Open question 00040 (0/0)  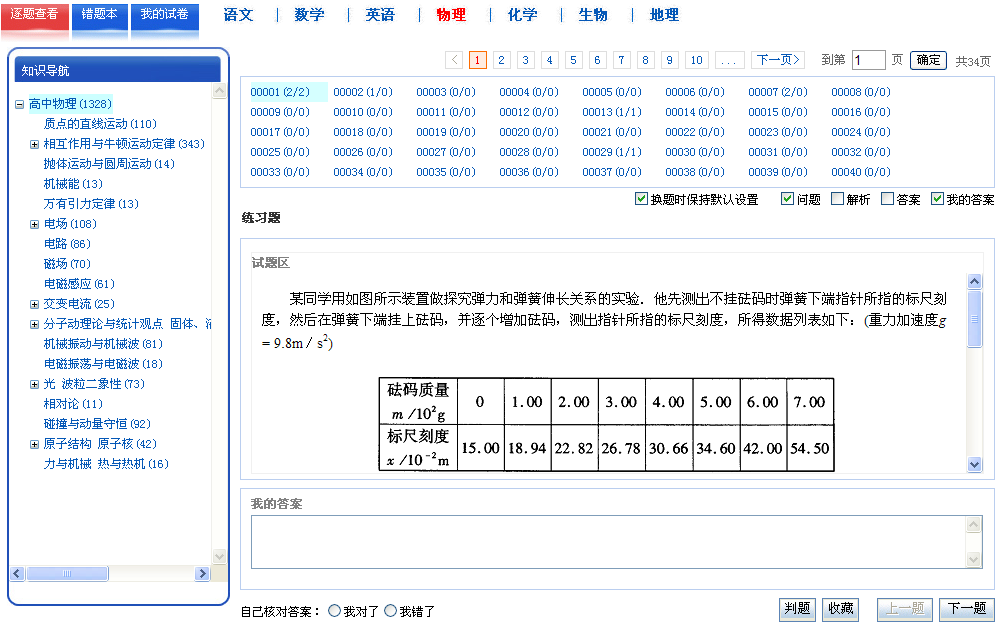tap(861, 173)
